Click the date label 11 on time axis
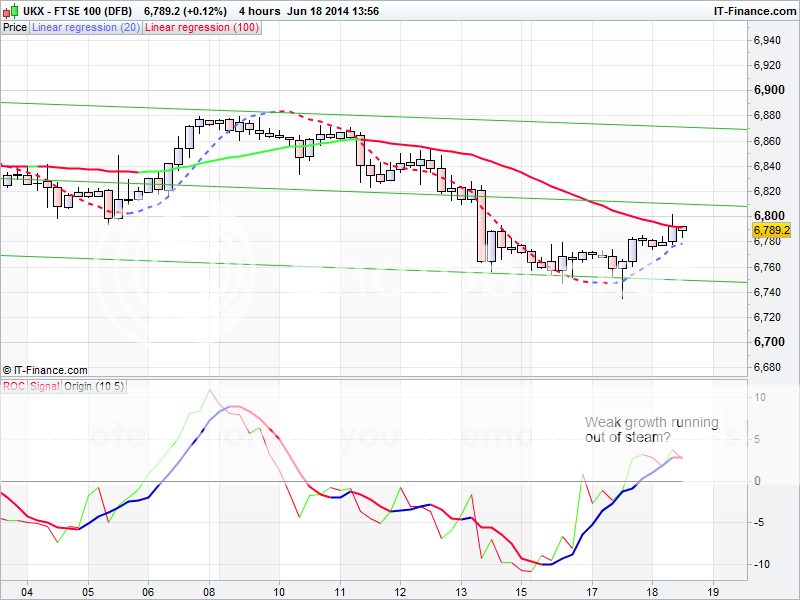This screenshot has width=800, height=600. 340,592
